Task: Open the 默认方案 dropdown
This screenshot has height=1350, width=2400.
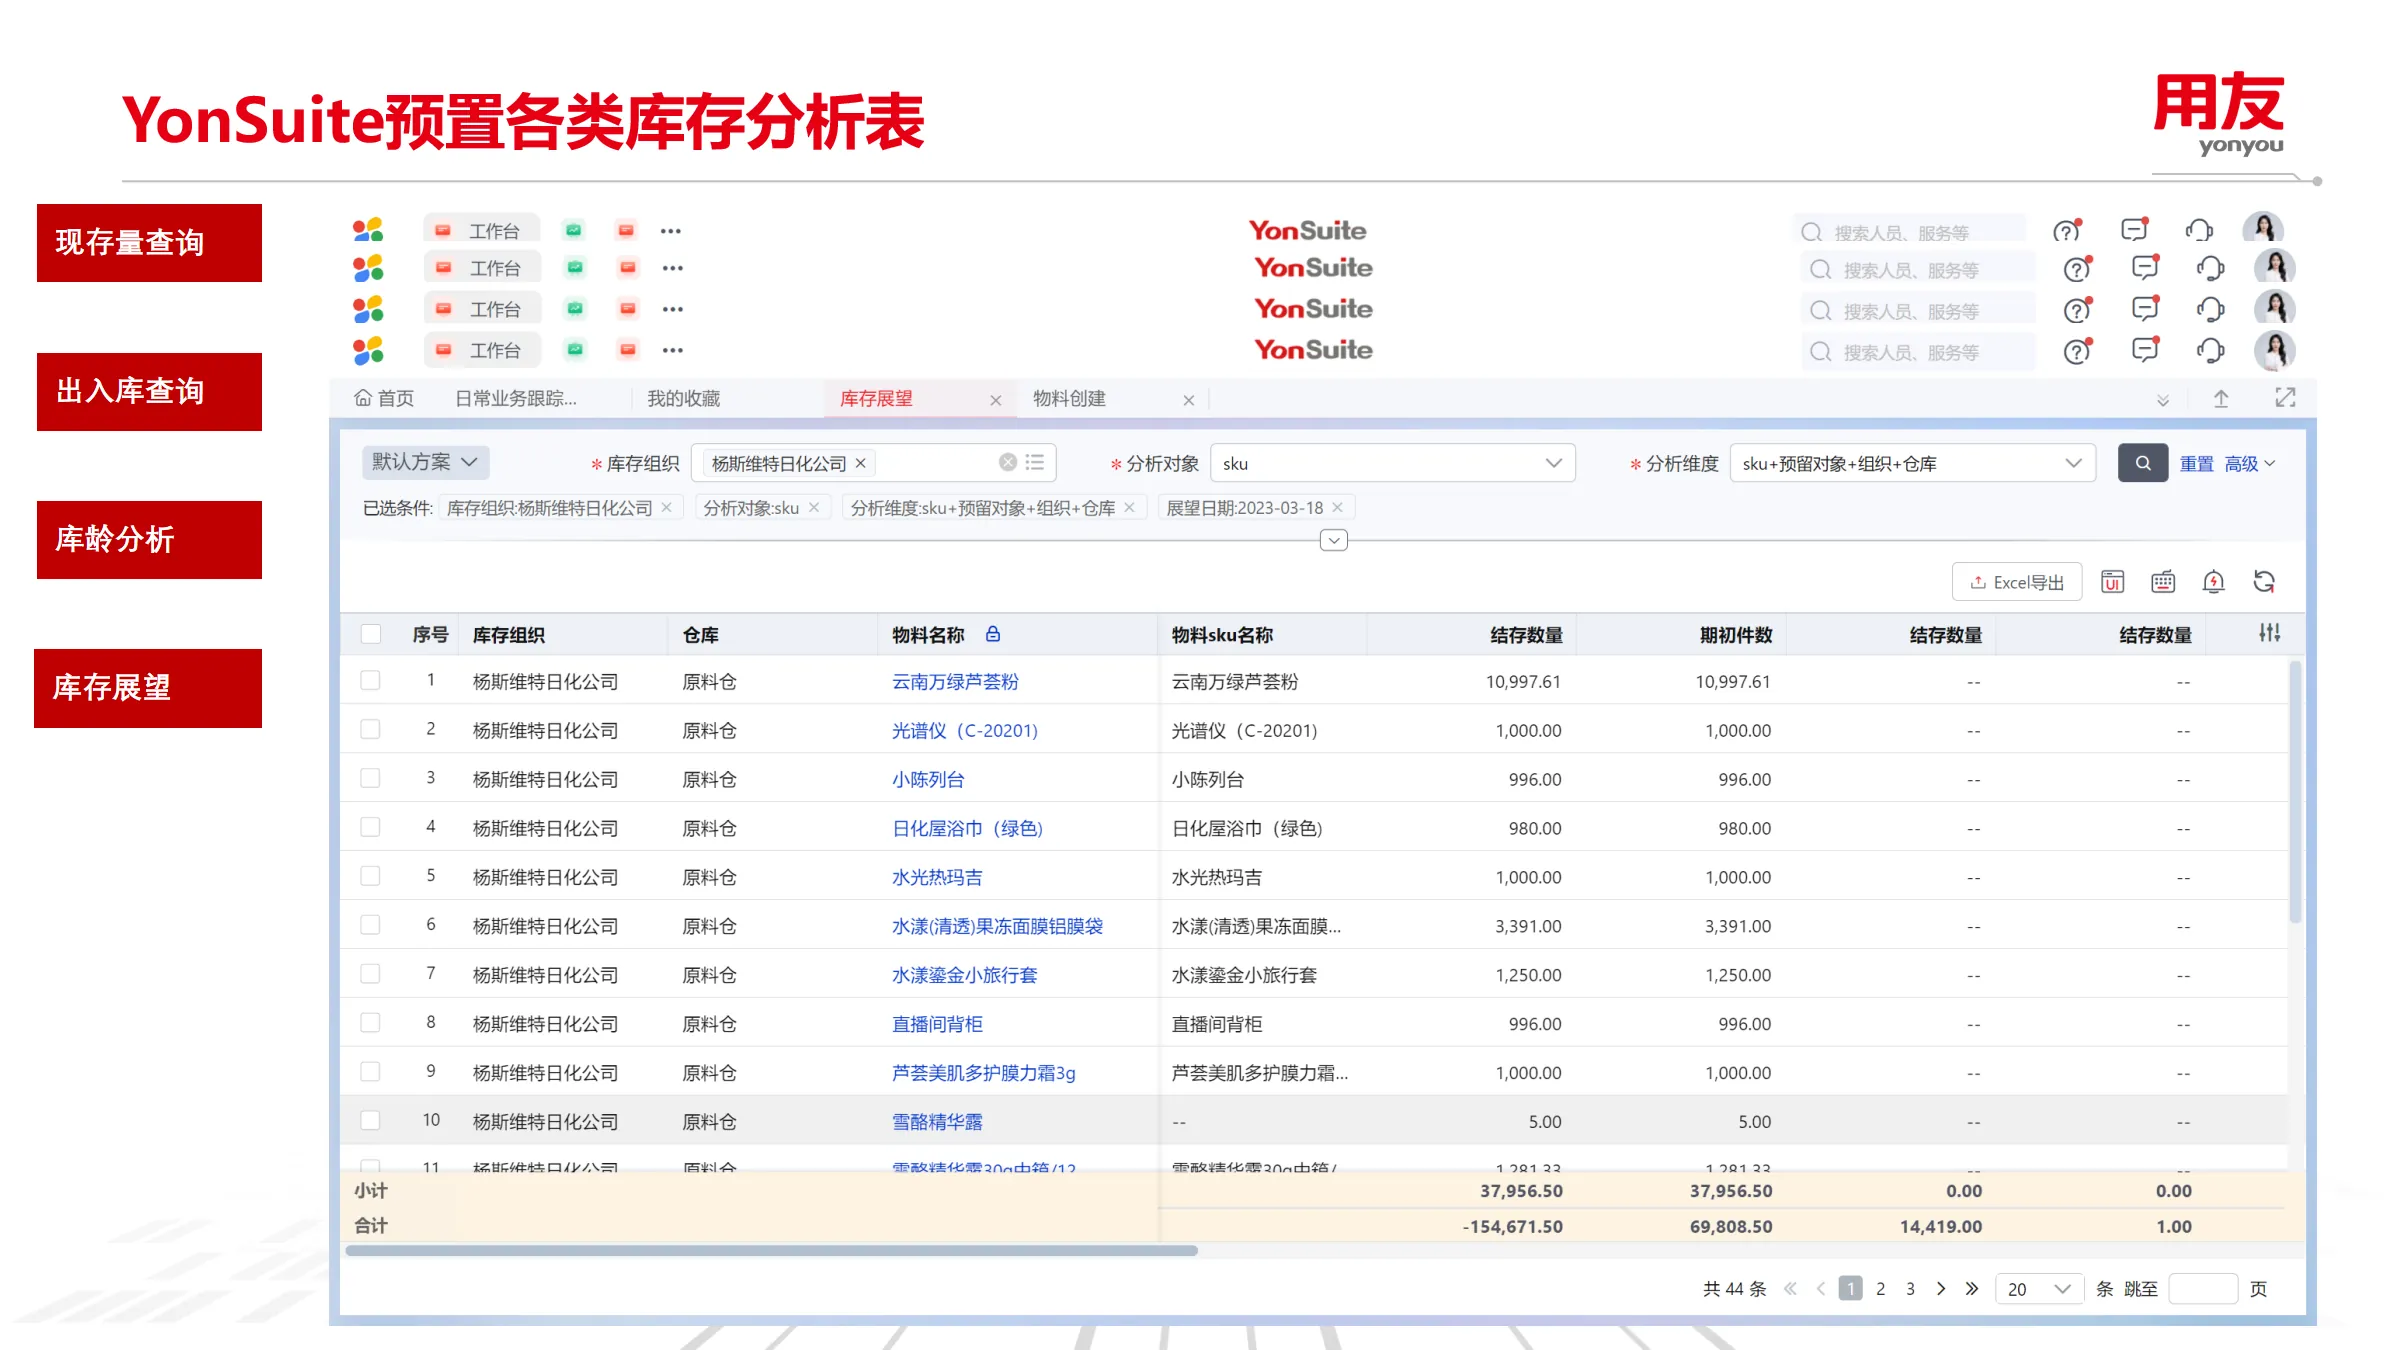Action: [x=425, y=462]
